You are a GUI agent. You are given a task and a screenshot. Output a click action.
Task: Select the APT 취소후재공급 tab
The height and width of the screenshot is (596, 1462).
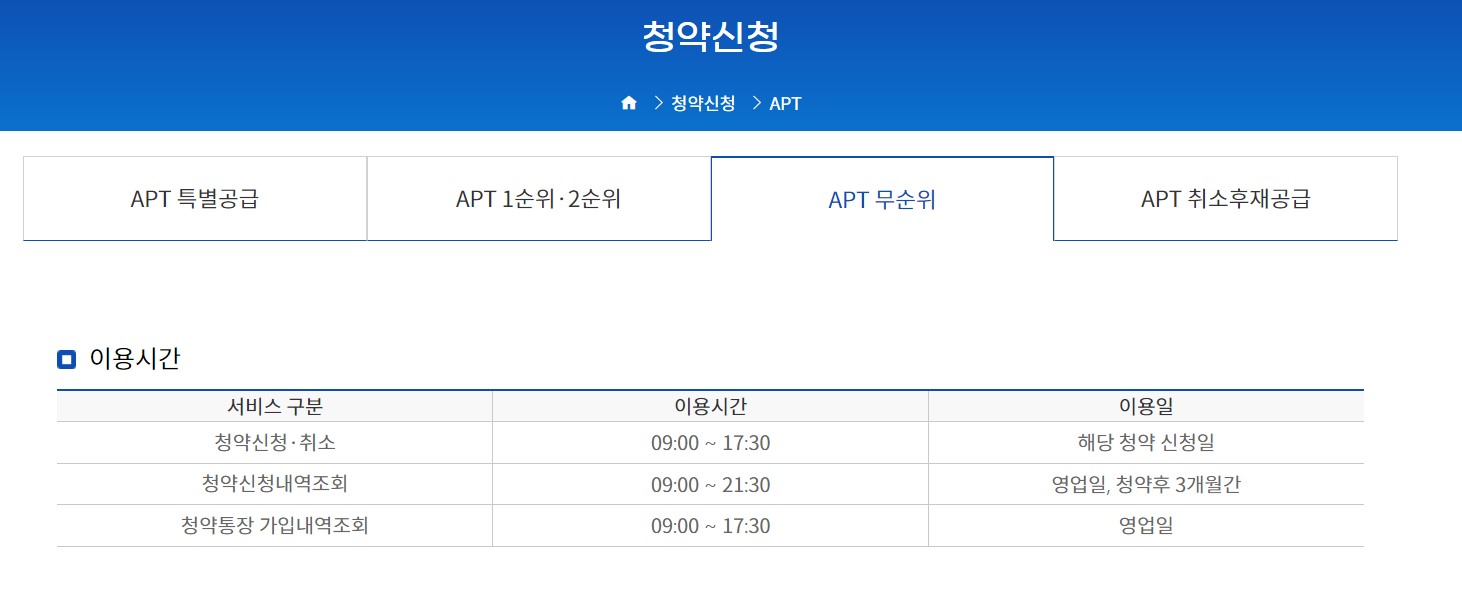coord(1225,198)
